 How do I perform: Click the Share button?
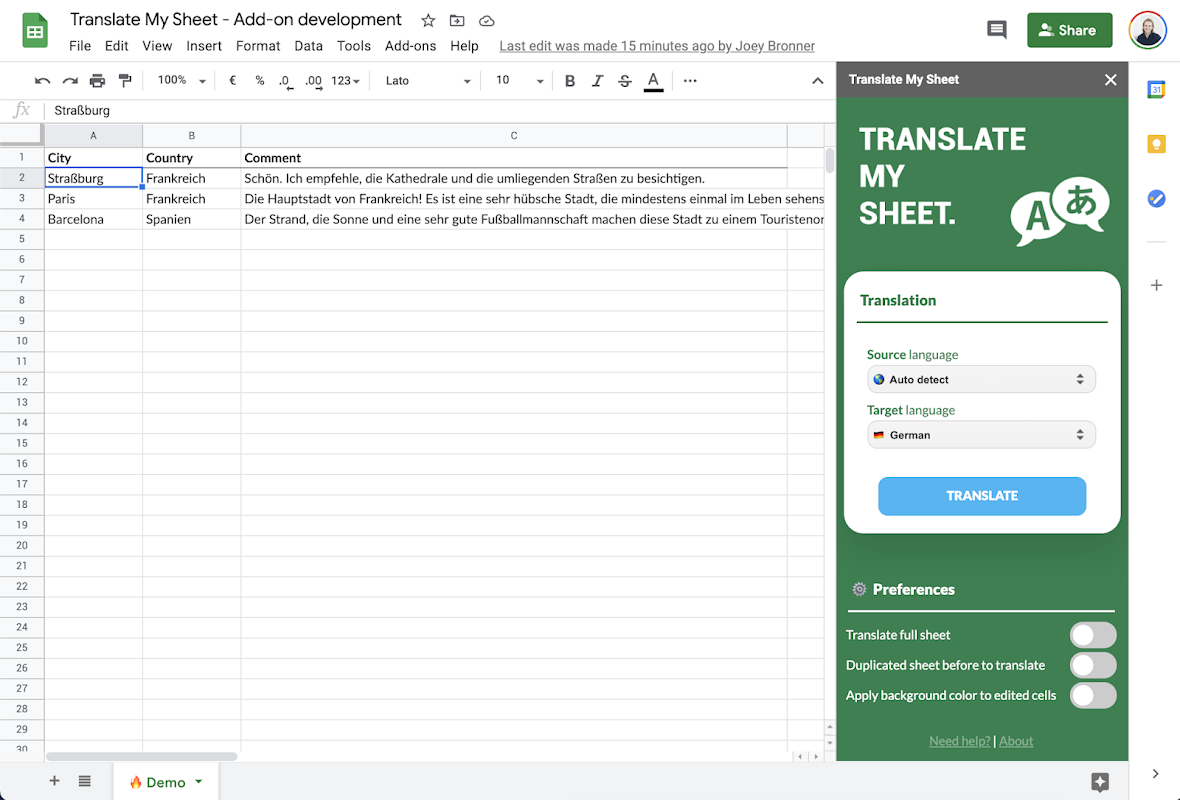(x=1069, y=30)
